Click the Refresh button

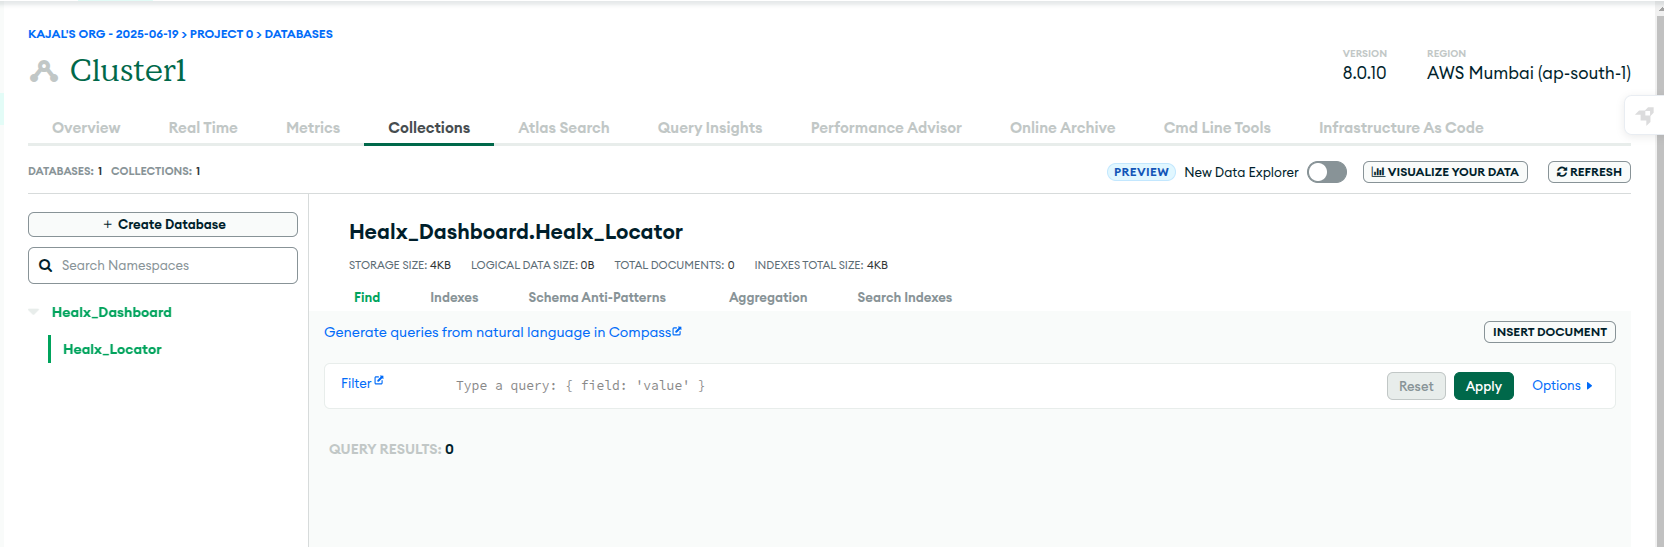[x=1589, y=172]
